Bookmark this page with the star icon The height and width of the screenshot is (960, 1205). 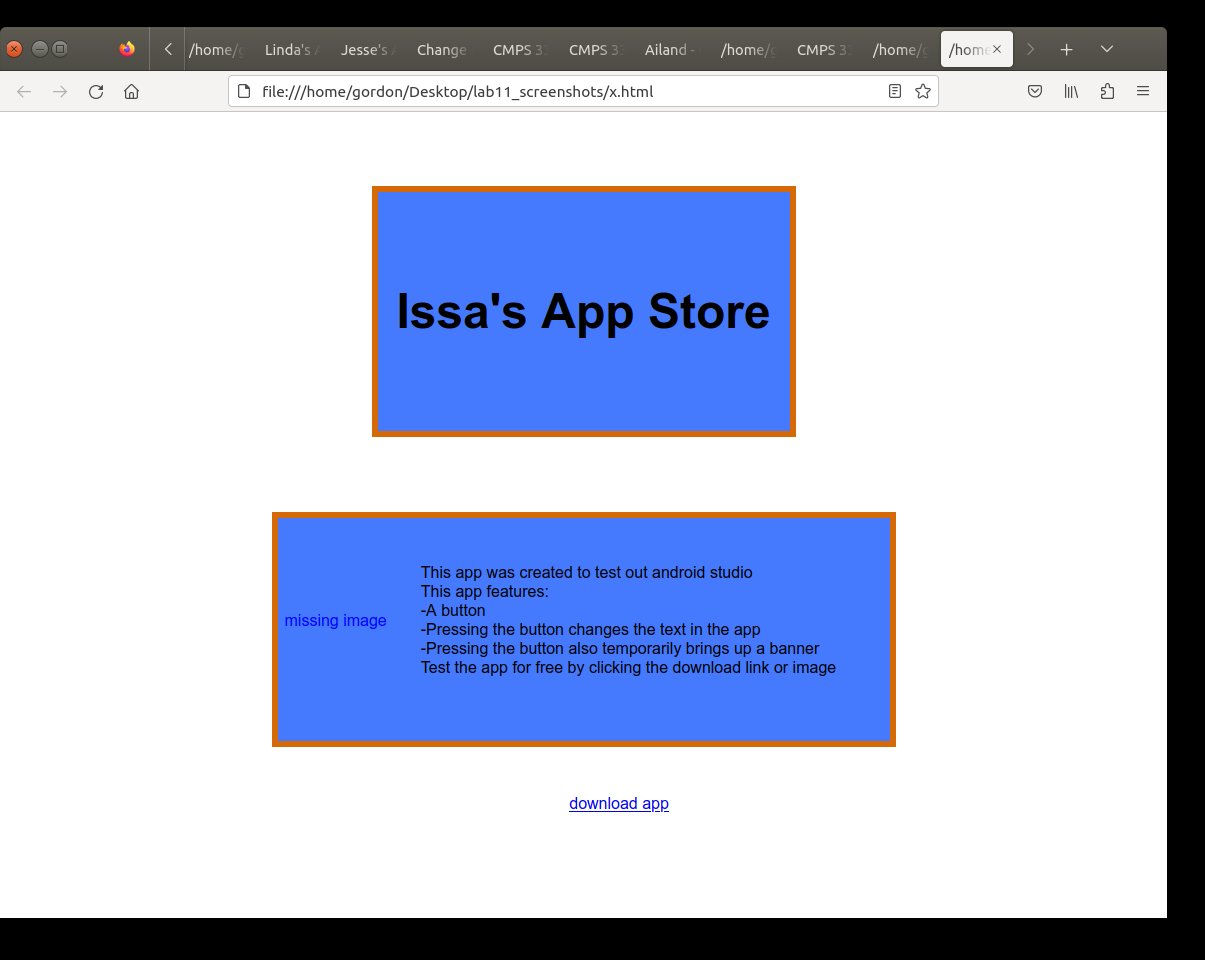922,92
